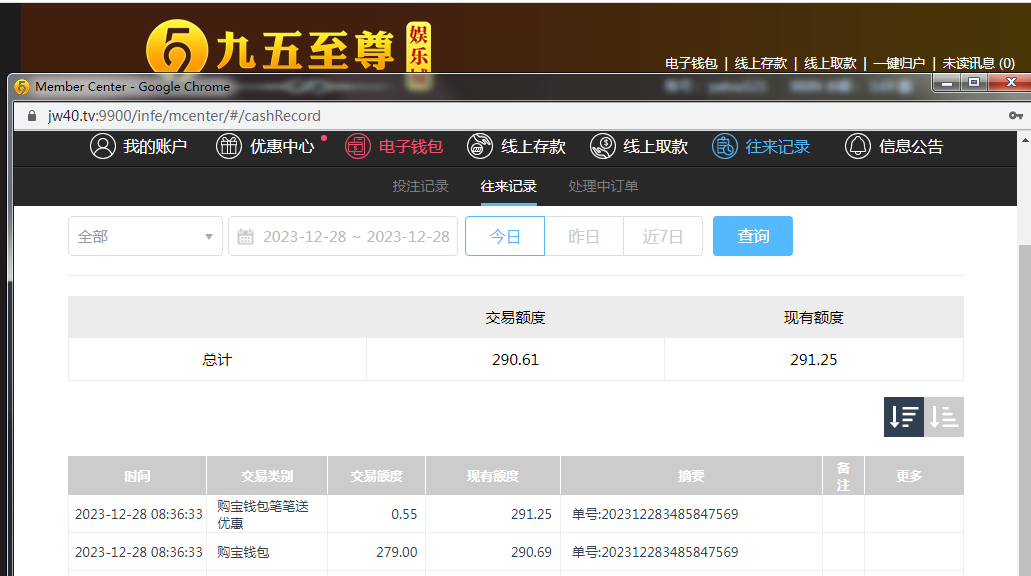The width and height of the screenshot is (1031, 576).
Task: Sort records in ascending order
Action: (944, 417)
